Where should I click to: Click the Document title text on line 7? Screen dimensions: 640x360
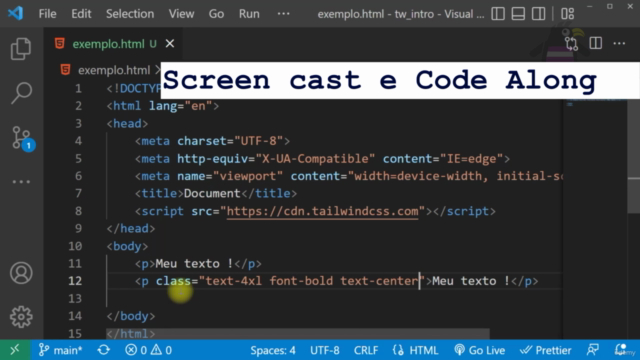[212, 193]
